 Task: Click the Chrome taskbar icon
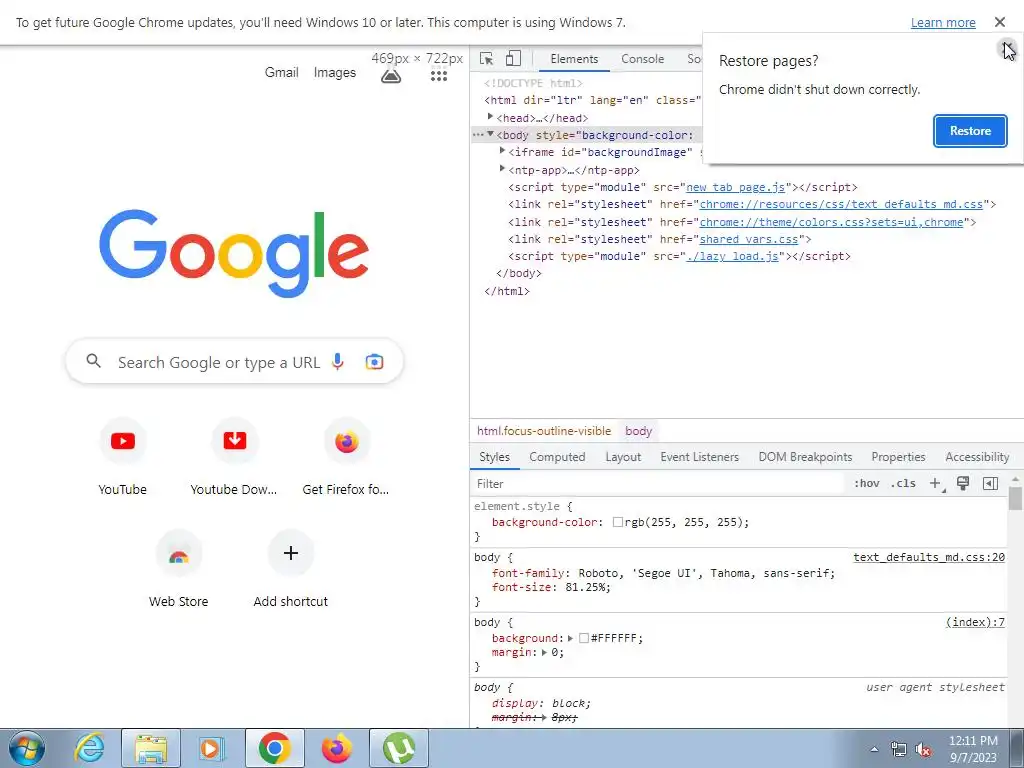point(274,748)
